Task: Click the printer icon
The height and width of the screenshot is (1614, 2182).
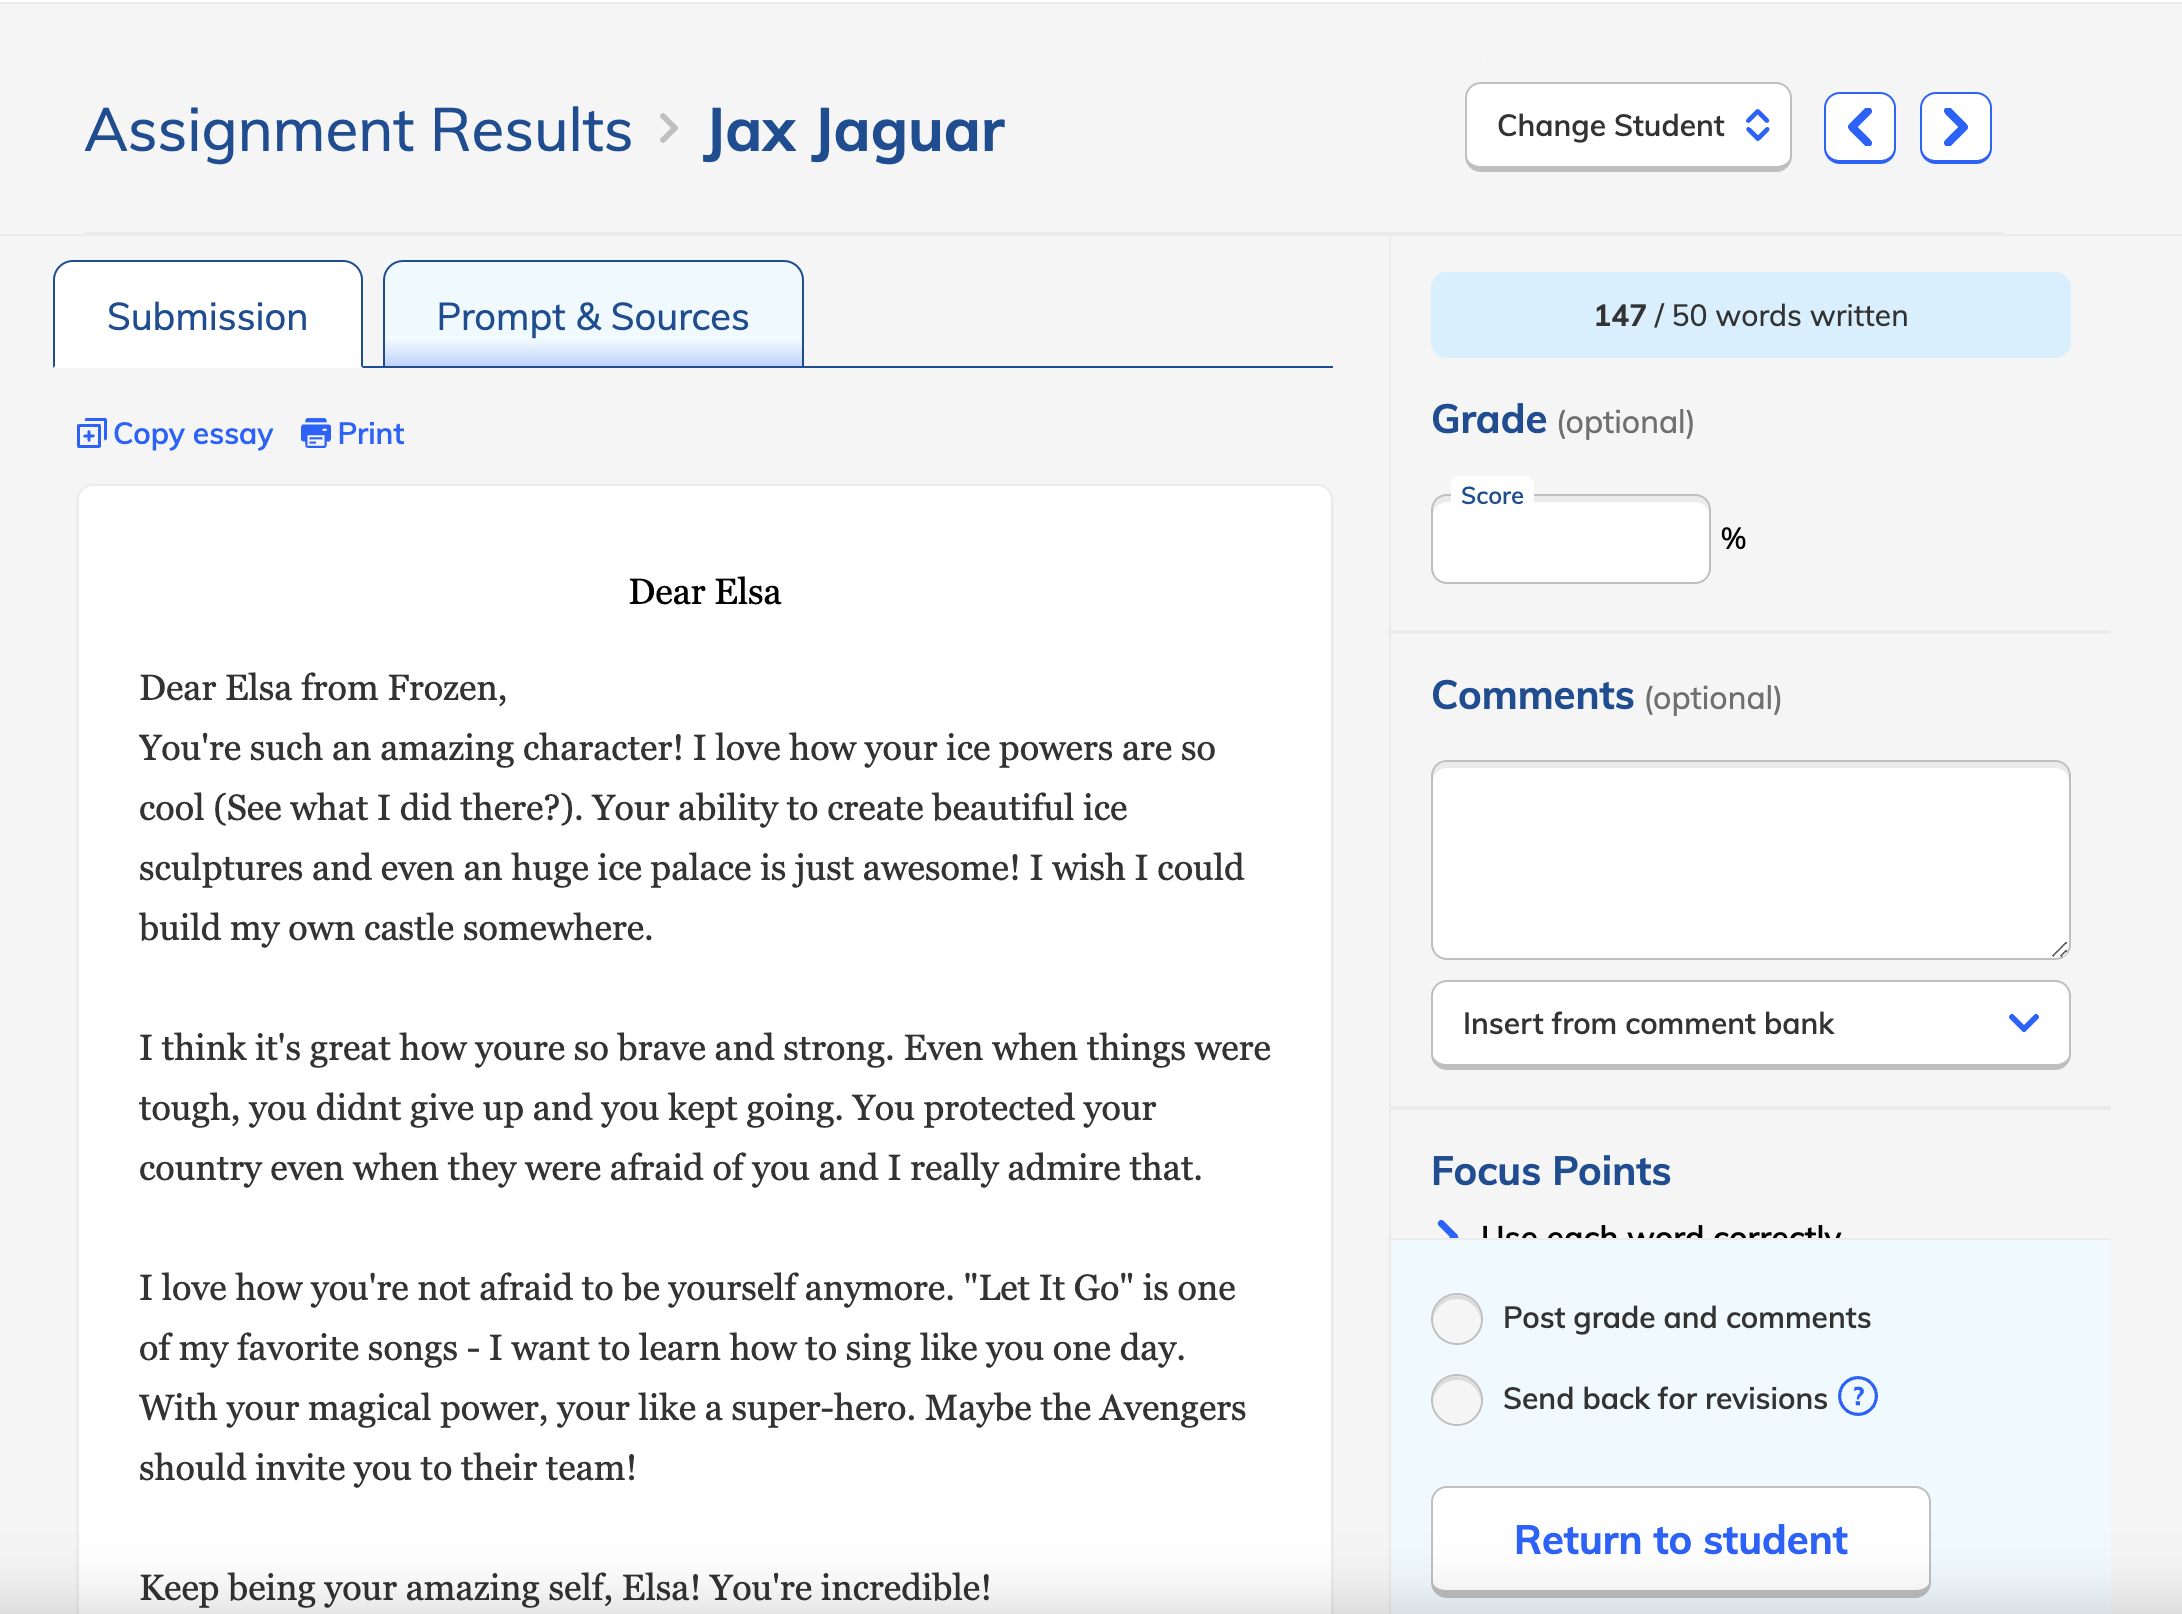Action: tap(315, 434)
